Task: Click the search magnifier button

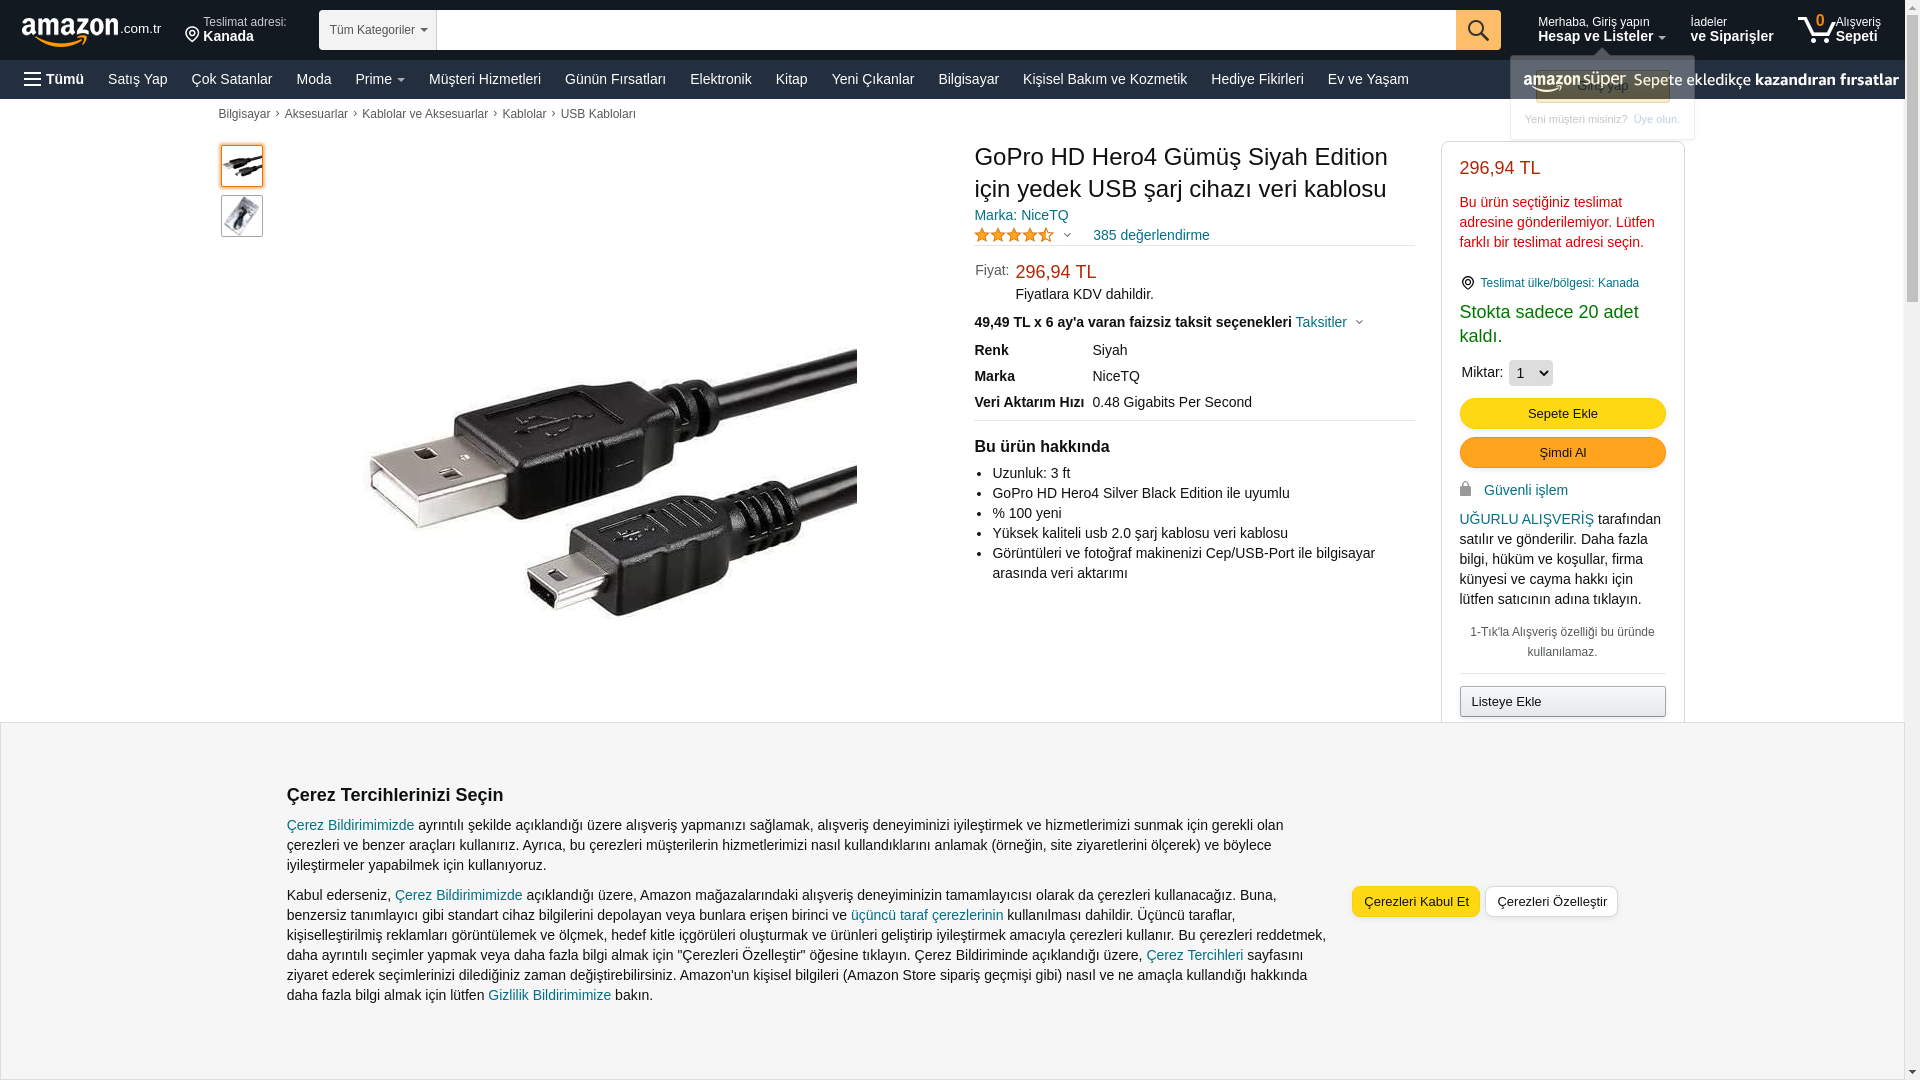Action: click(x=1478, y=30)
